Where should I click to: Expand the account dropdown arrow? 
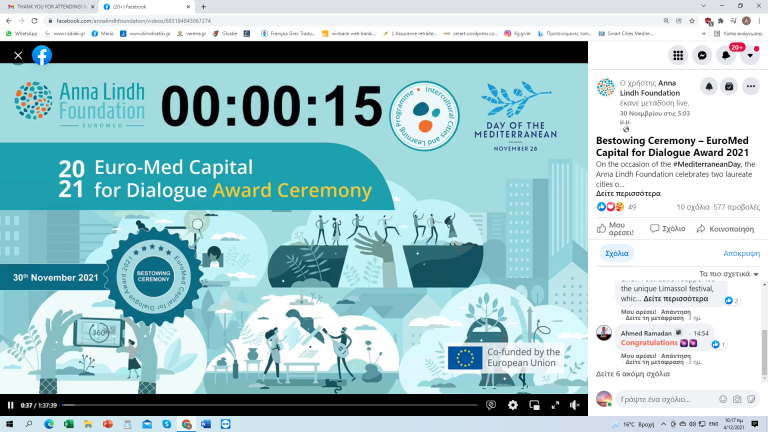click(751, 56)
